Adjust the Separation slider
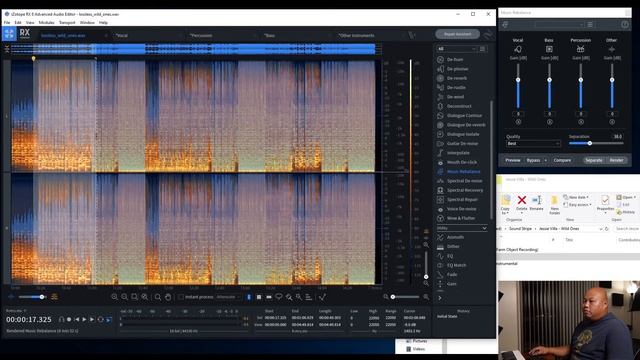 [x=596, y=143]
